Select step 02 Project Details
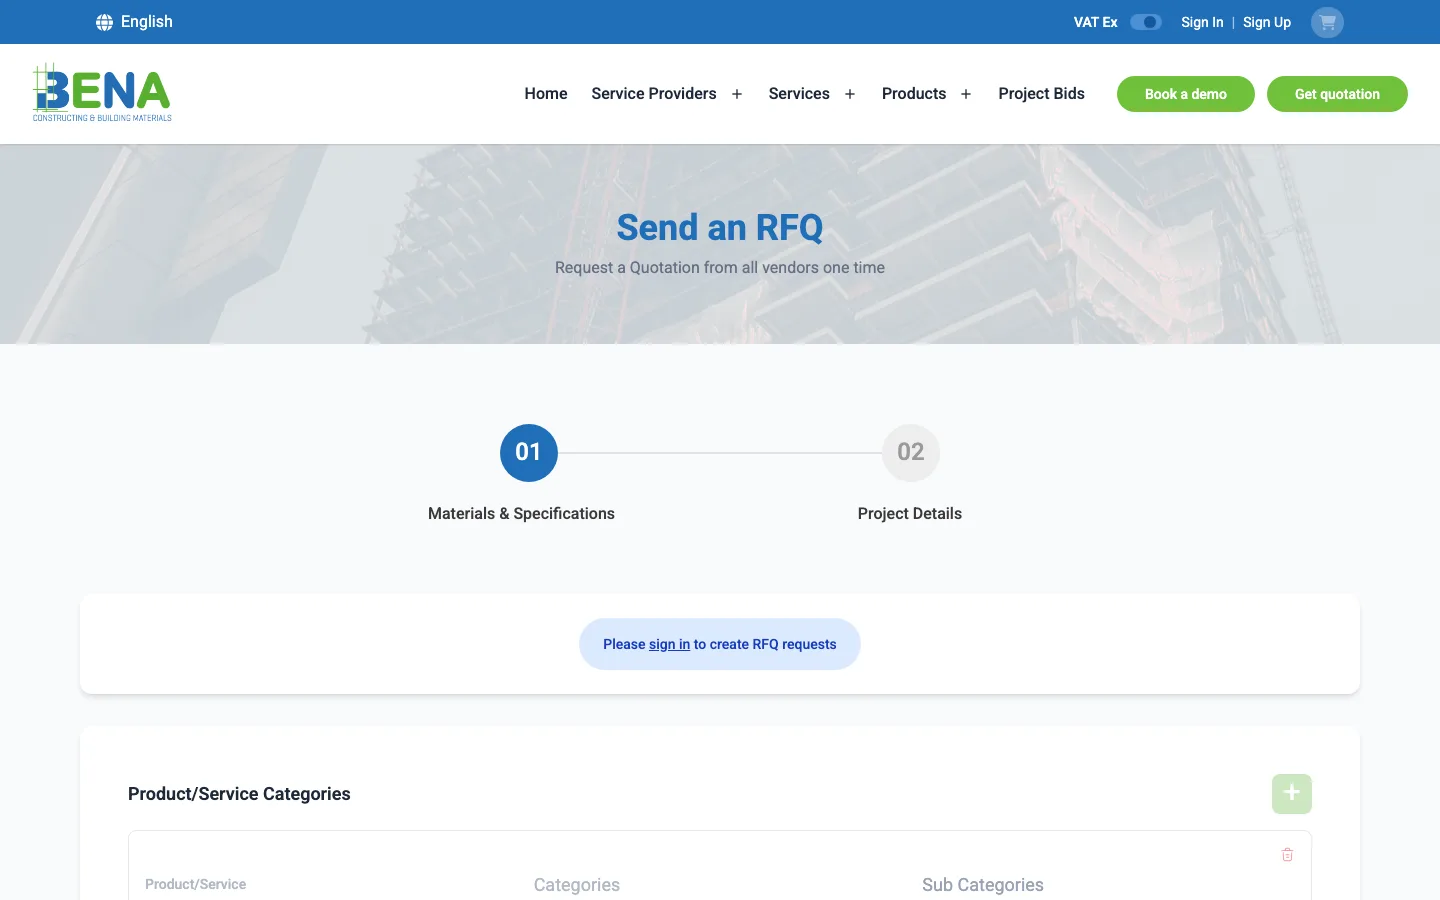 (911, 453)
